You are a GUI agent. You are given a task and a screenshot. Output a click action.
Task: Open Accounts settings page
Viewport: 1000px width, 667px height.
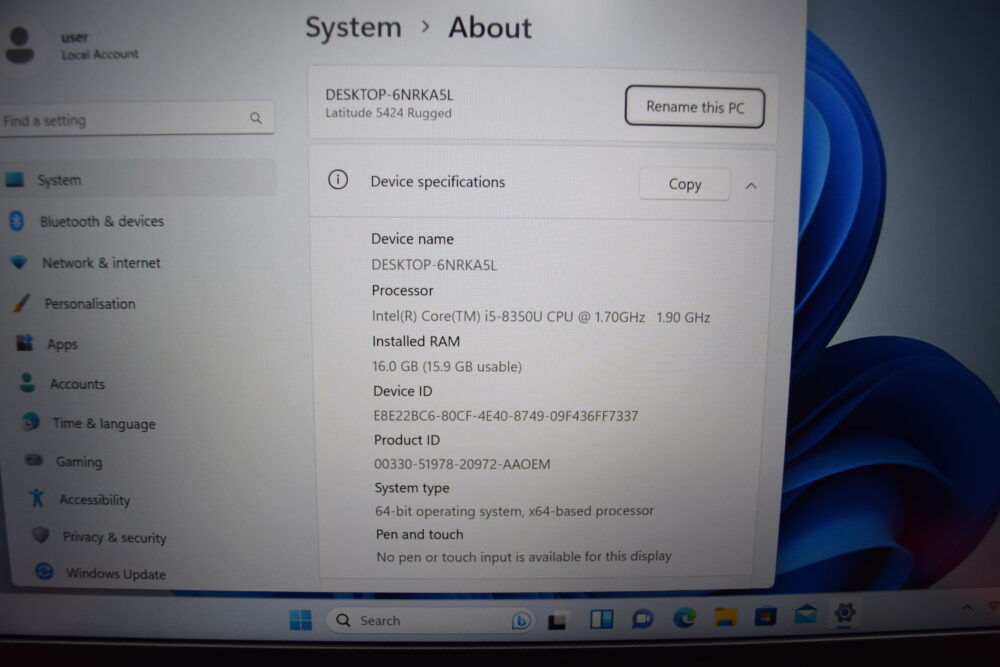point(77,384)
